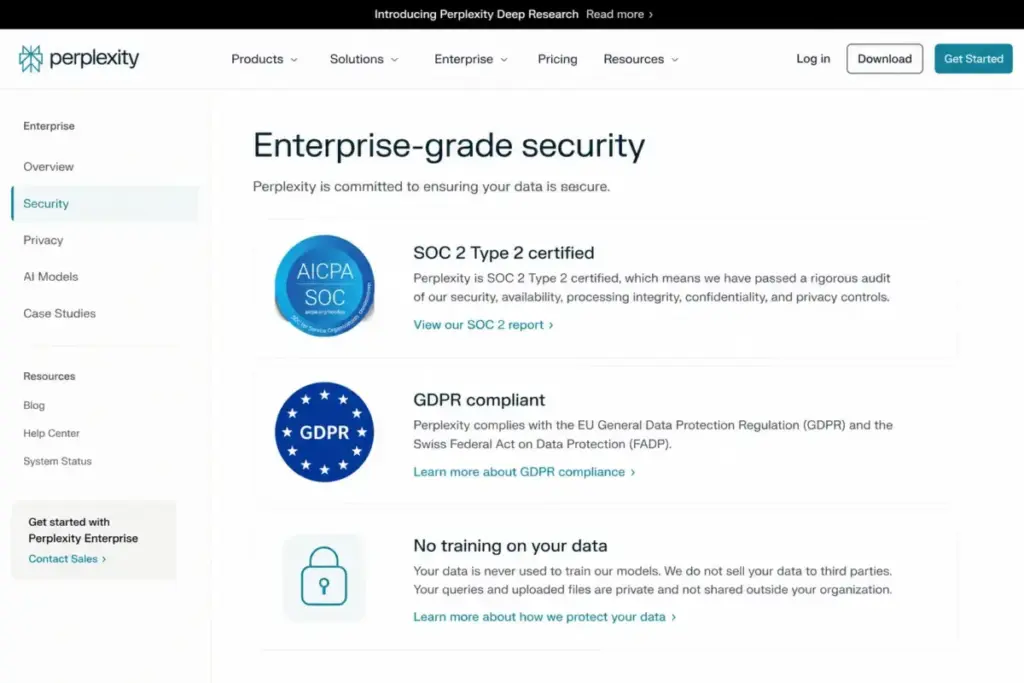The height and width of the screenshot is (683, 1024).
Task: Click Log in
Action: [813, 59]
